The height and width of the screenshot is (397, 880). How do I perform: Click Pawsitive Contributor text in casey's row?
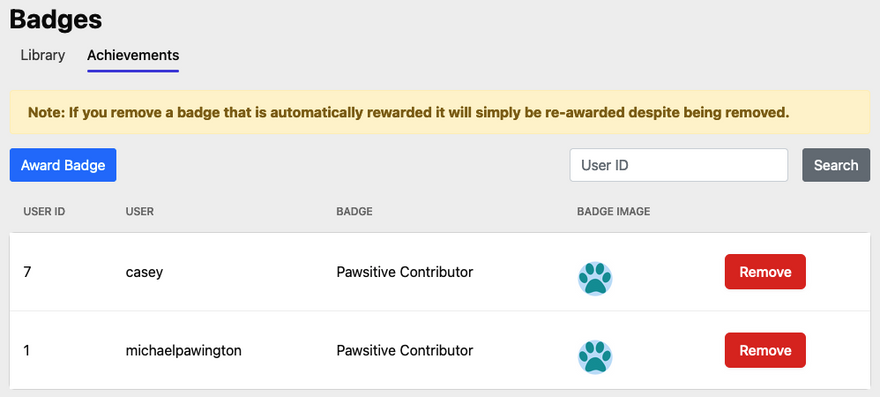(405, 272)
